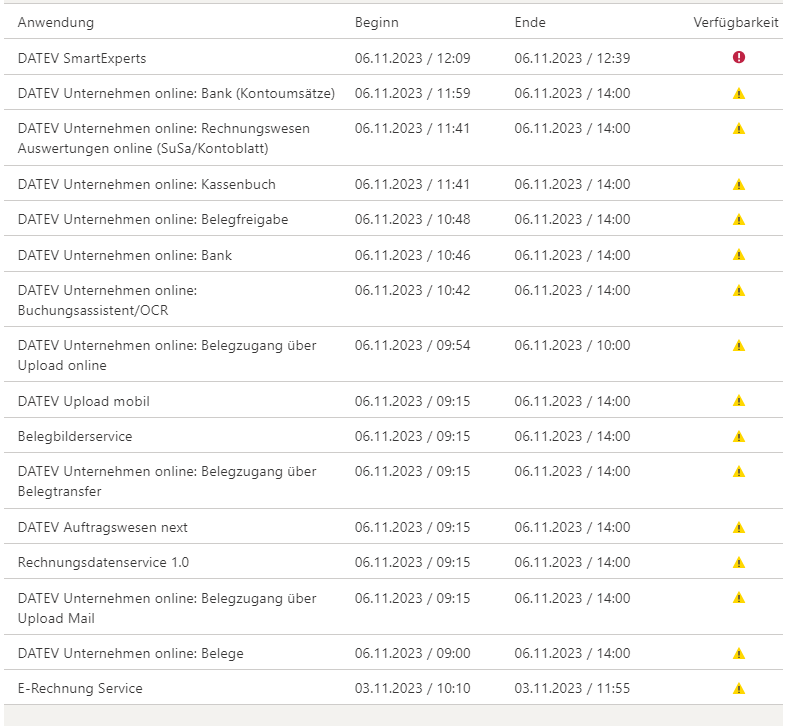Select DATEV Unternehmen online: Kassenbuch
This screenshot has width=802, height=726.
click(x=147, y=184)
